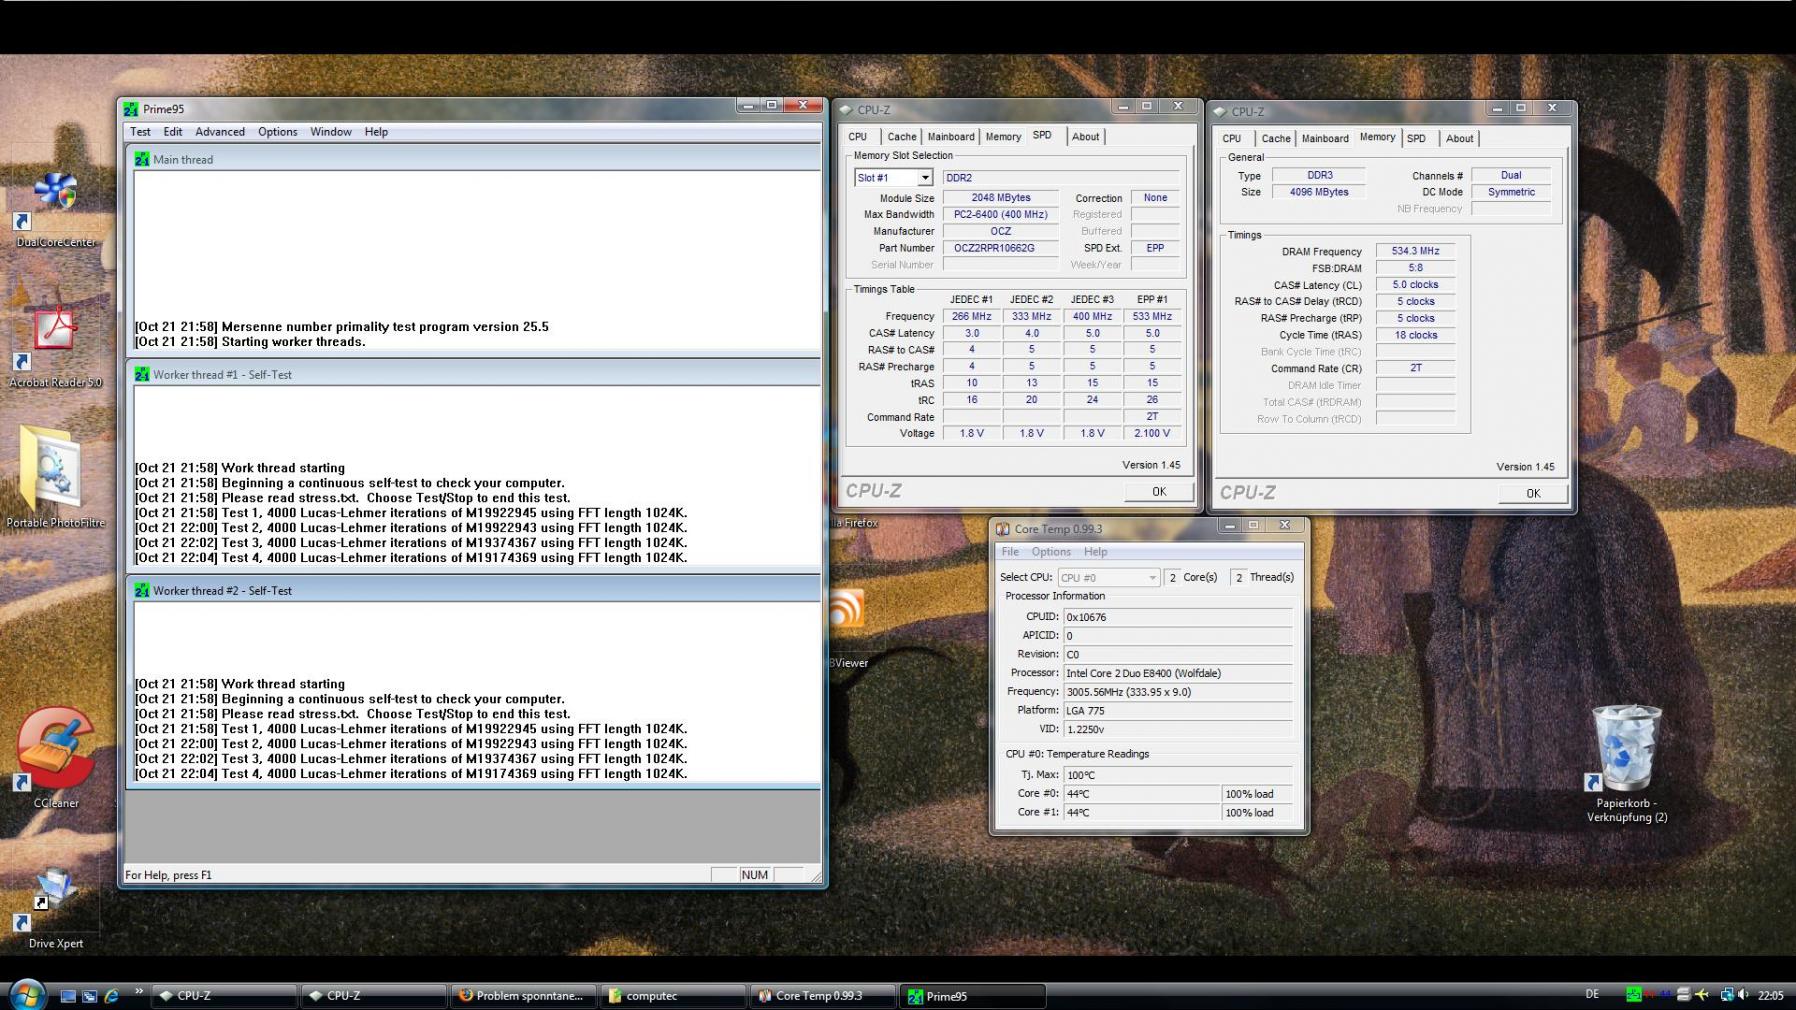Click the PC2-6400 (400 MHz) bandwidth value
This screenshot has width=1796, height=1010.
1000,214
